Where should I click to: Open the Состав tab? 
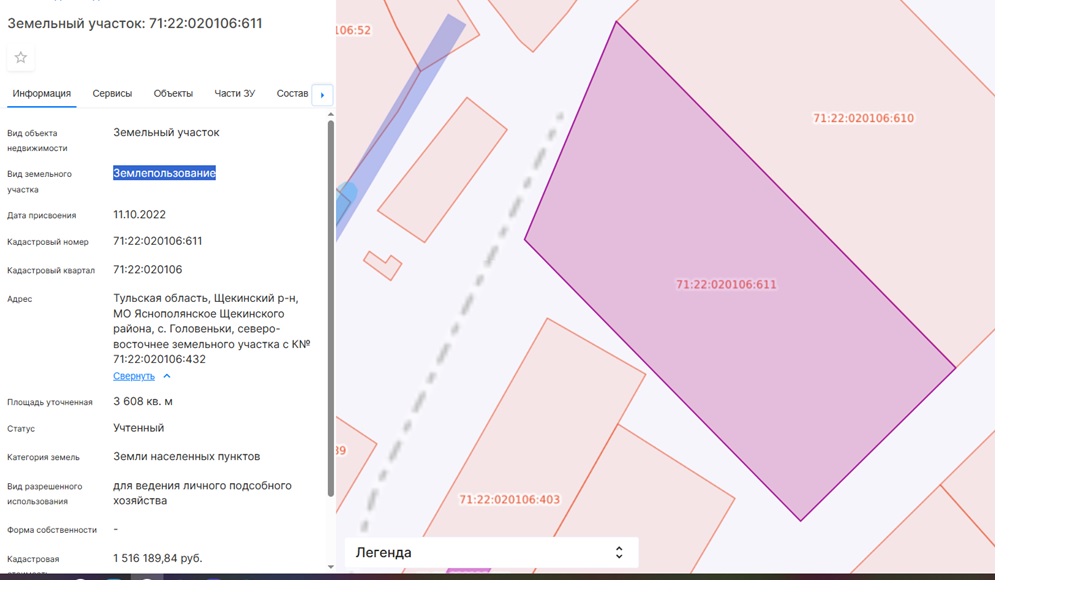pyautogui.click(x=292, y=94)
